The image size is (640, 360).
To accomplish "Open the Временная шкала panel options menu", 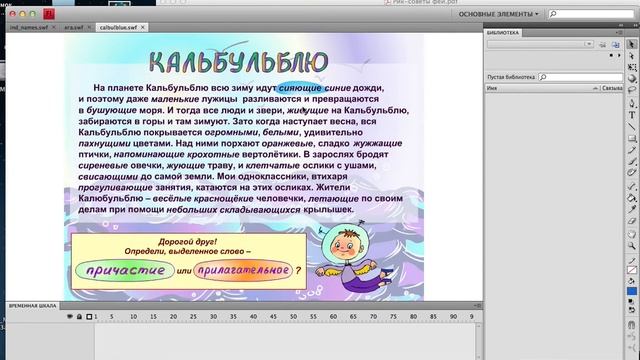I will click(478, 305).
